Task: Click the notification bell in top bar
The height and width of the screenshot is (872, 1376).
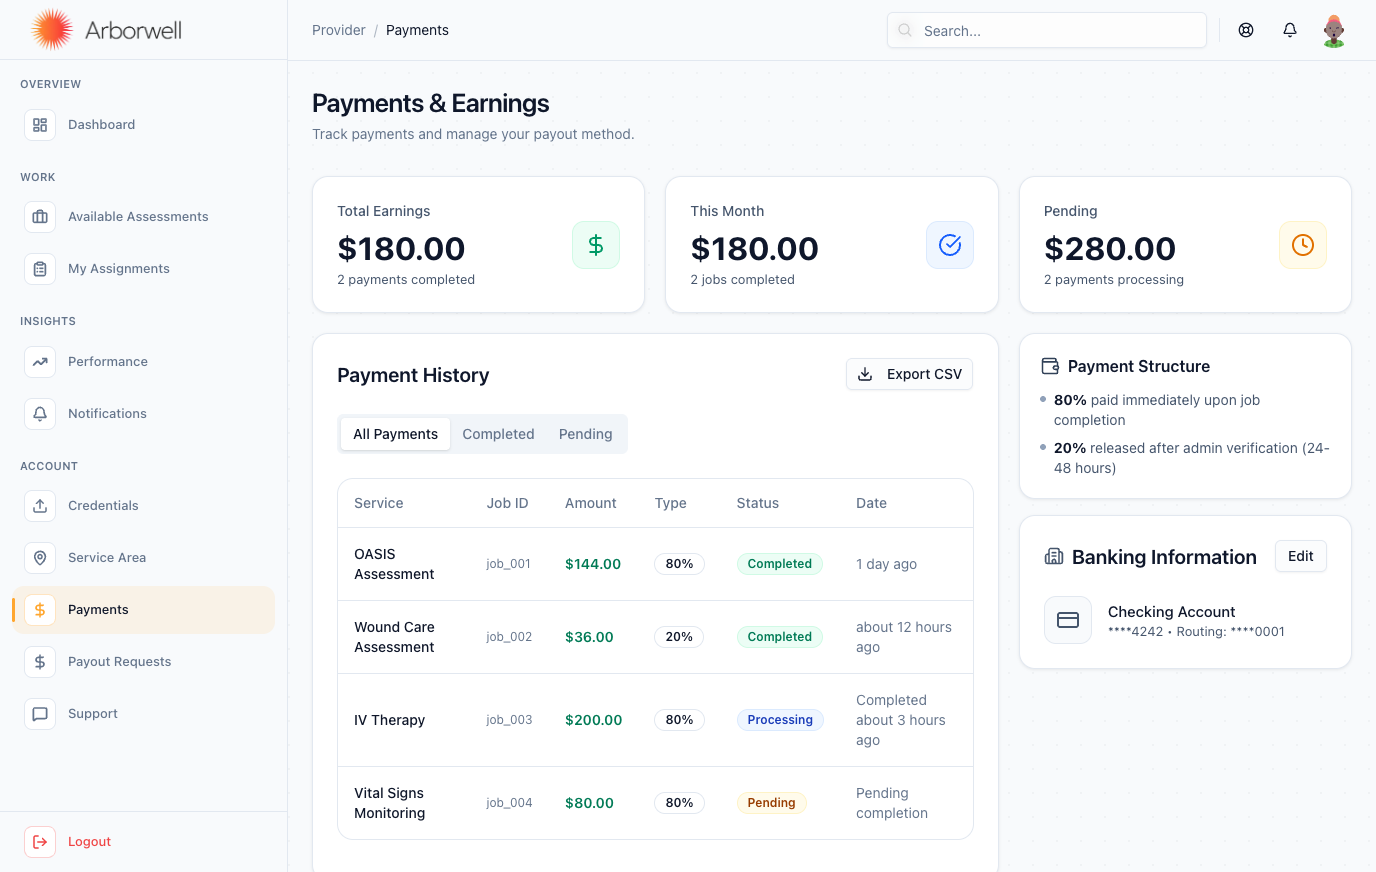Action: tap(1290, 30)
